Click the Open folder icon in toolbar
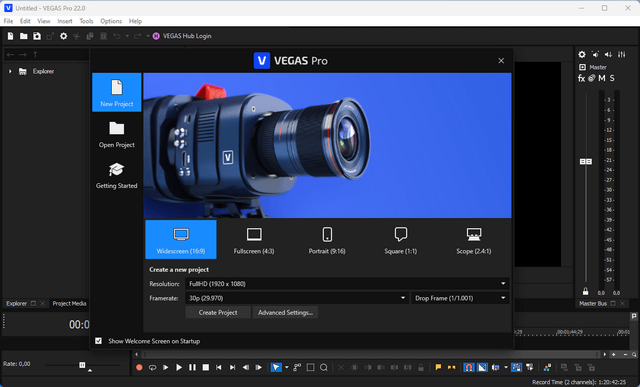The width and height of the screenshot is (640, 387). (24, 36)
